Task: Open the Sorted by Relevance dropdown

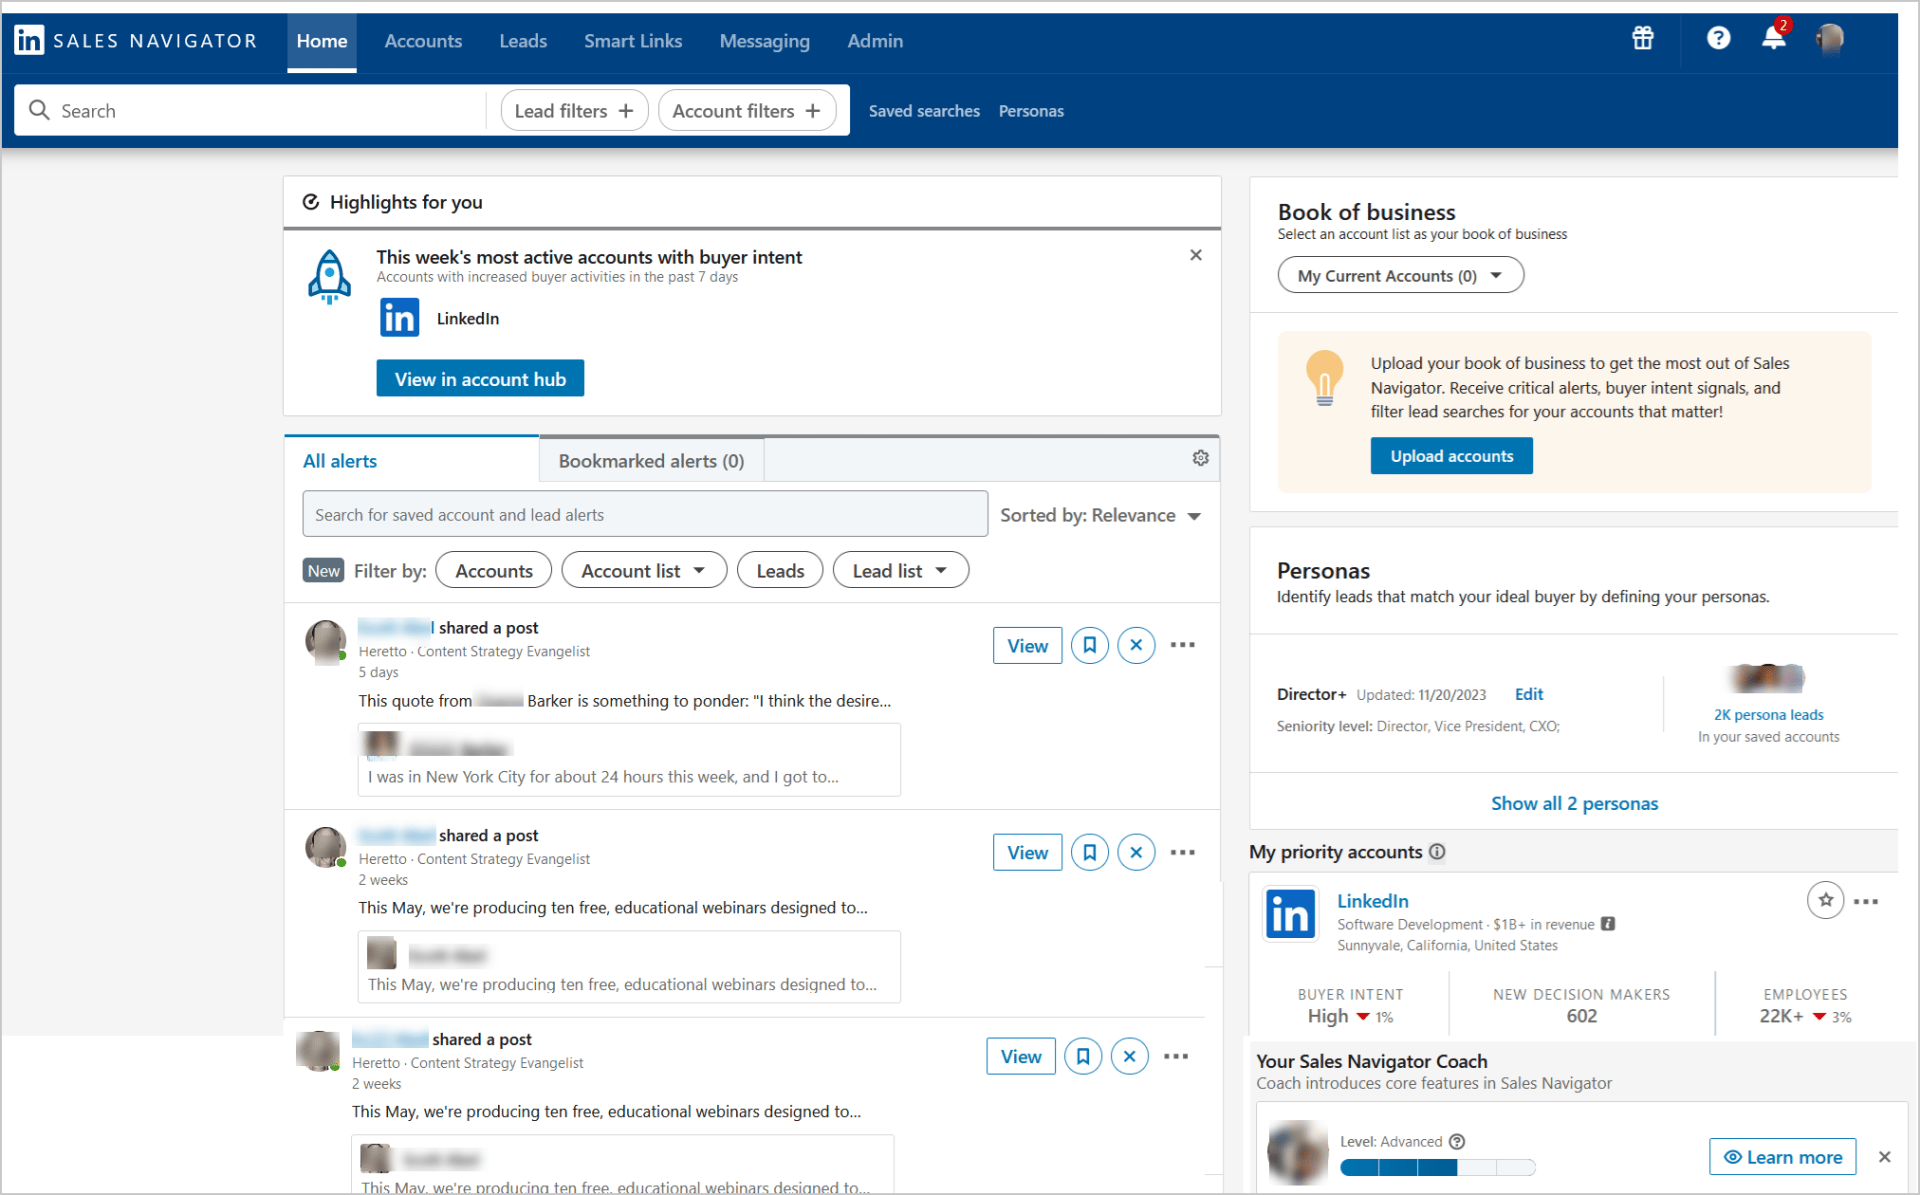Action: 1101,515
